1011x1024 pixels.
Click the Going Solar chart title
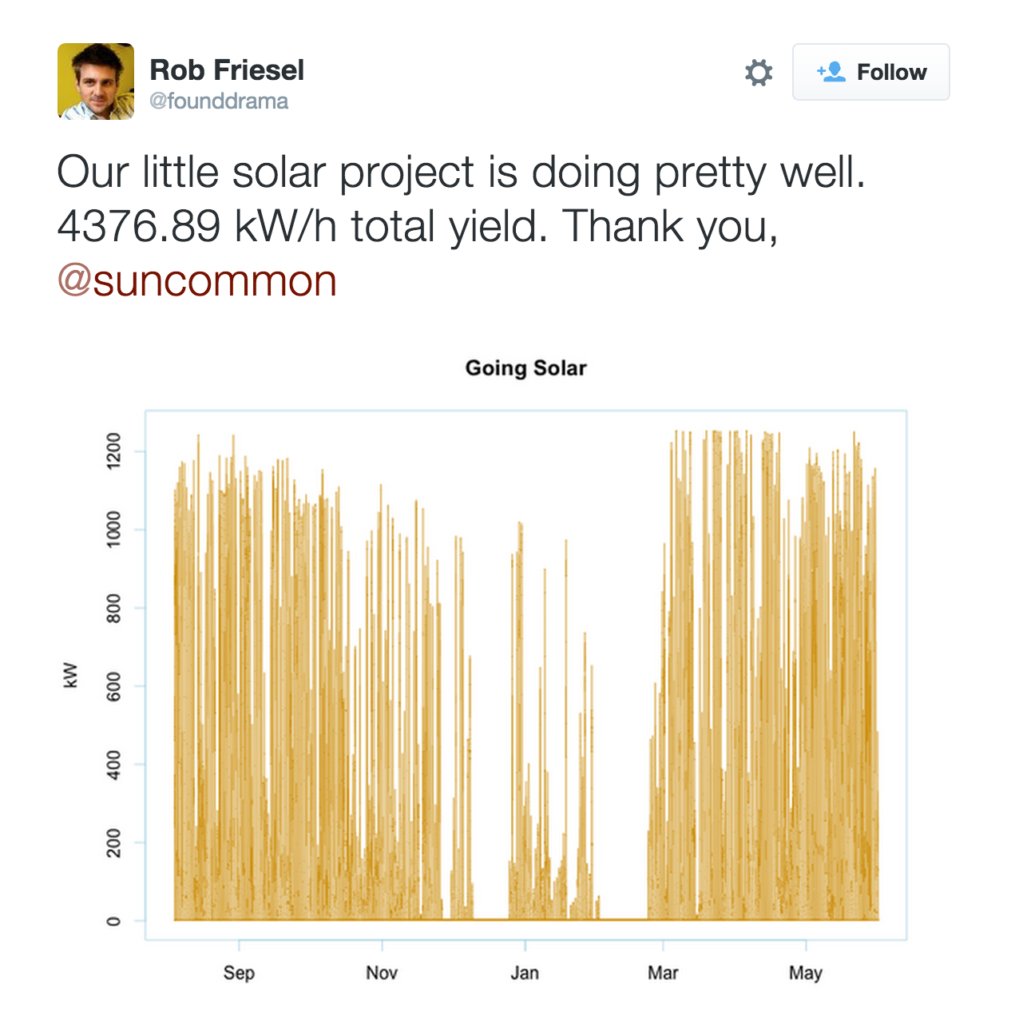(x=526, y=368)
